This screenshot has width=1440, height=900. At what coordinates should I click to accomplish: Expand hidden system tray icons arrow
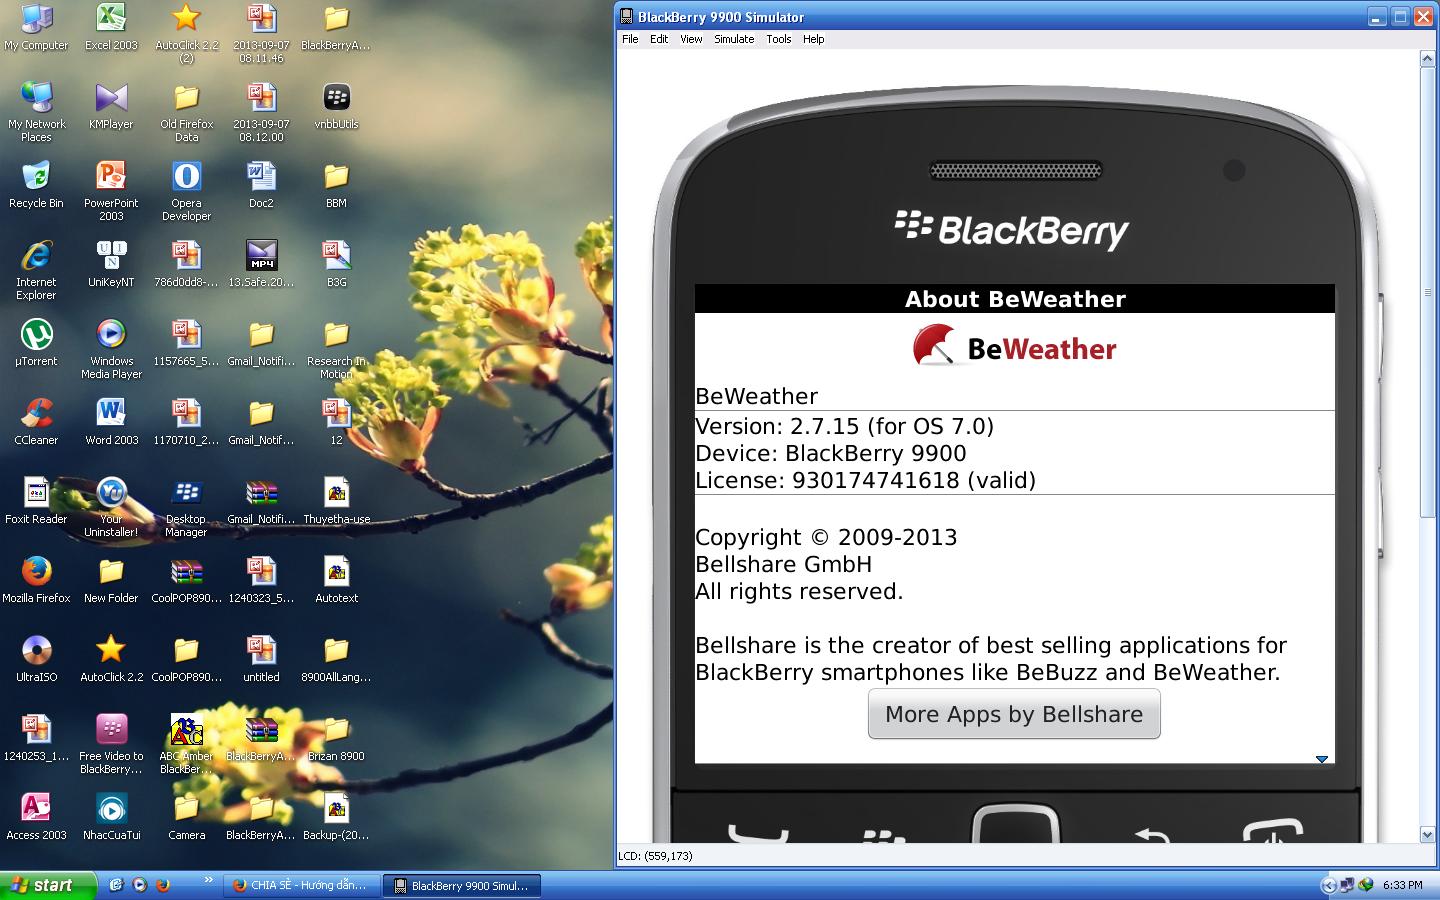(1328, 885)
